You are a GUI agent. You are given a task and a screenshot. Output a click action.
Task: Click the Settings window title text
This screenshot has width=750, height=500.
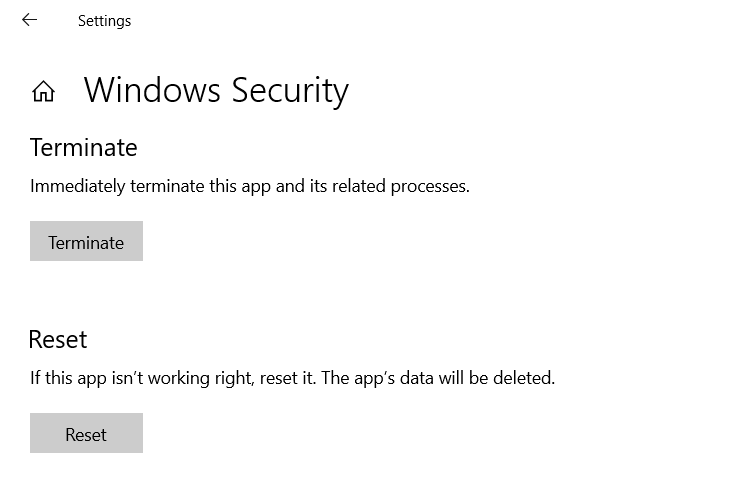click(104, 21)
